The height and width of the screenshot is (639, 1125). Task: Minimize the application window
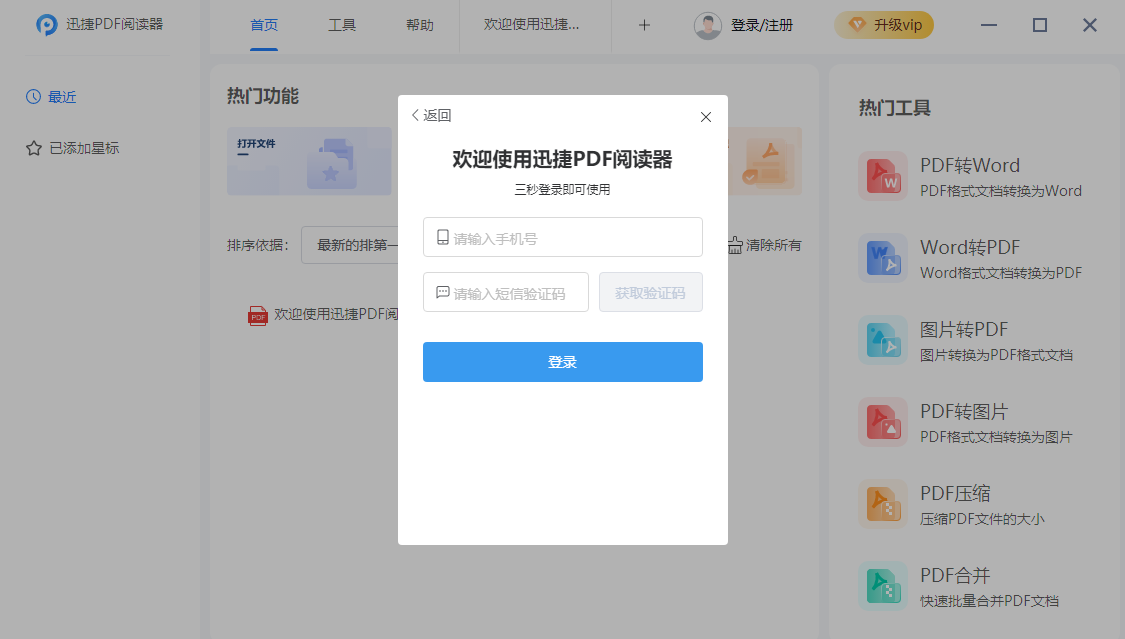(989, 25)
